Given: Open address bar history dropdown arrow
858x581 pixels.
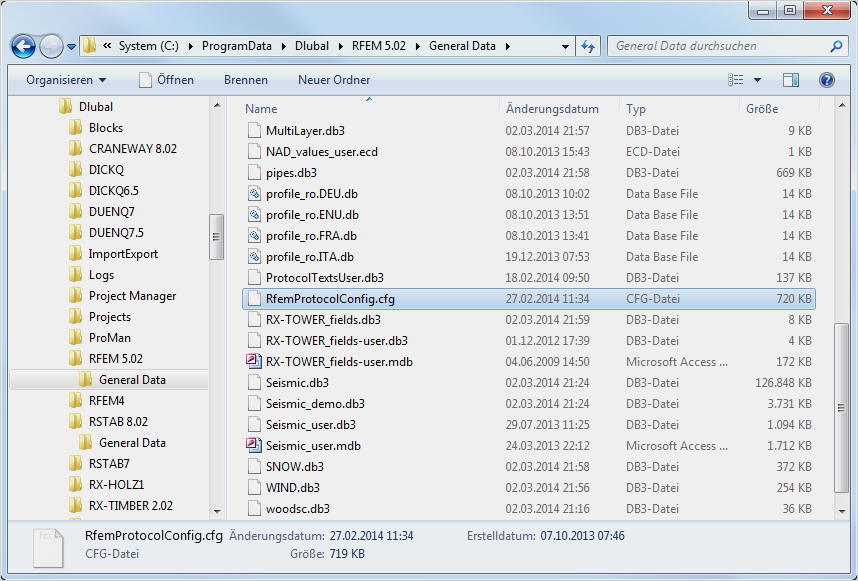Looking at the screenshot, I should tap(565, 47).
